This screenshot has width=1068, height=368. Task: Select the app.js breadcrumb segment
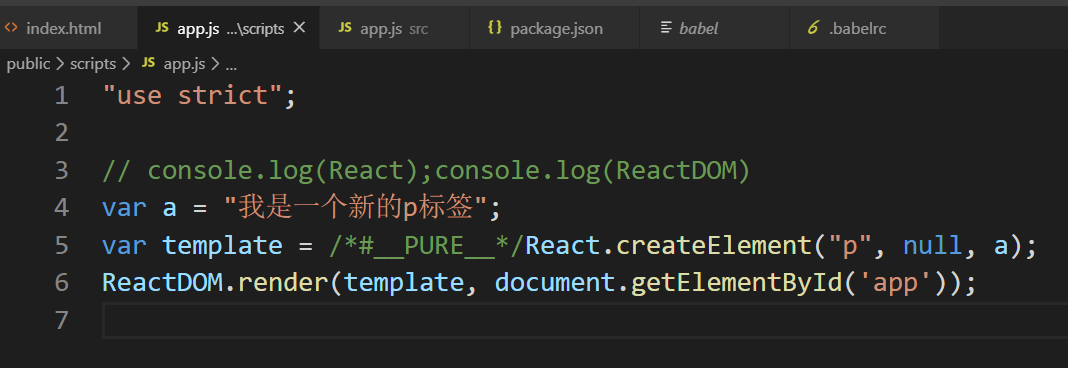(185, 64)
